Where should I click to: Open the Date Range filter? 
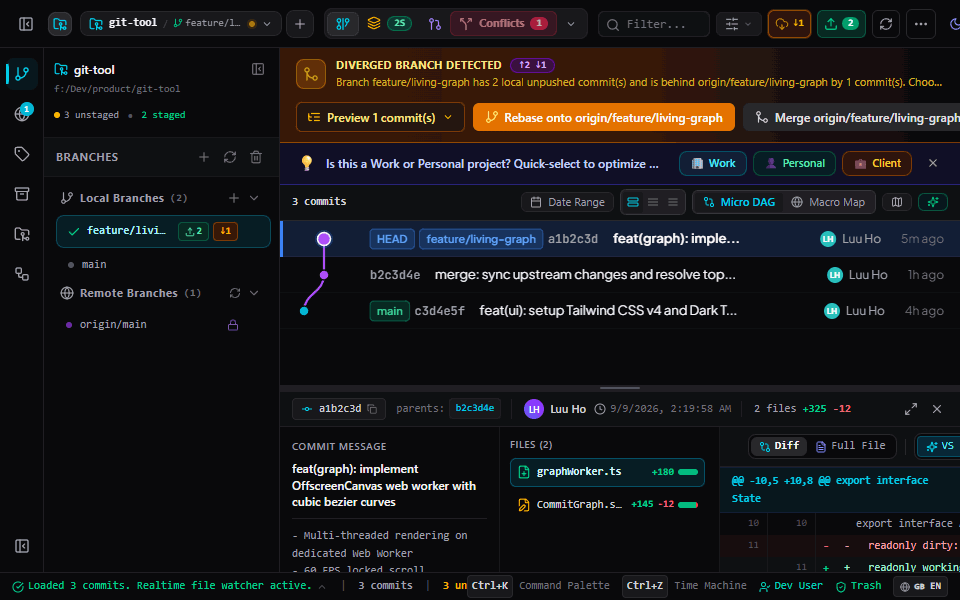(568, 202)
